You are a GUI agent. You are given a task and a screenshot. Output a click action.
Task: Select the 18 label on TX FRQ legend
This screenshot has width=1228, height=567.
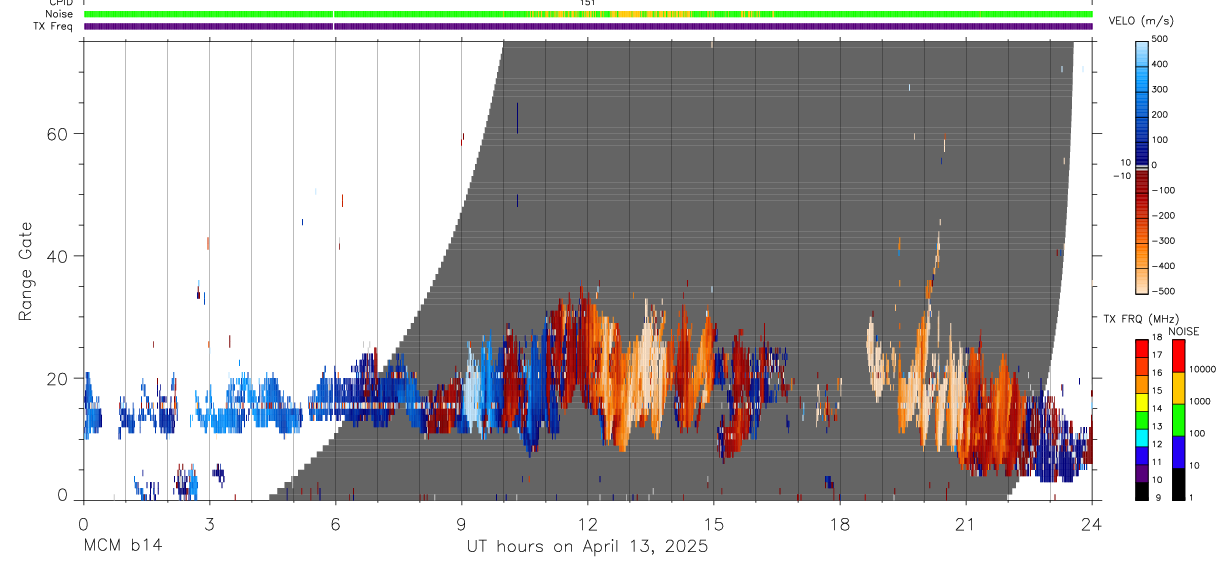coord(1157,337)
